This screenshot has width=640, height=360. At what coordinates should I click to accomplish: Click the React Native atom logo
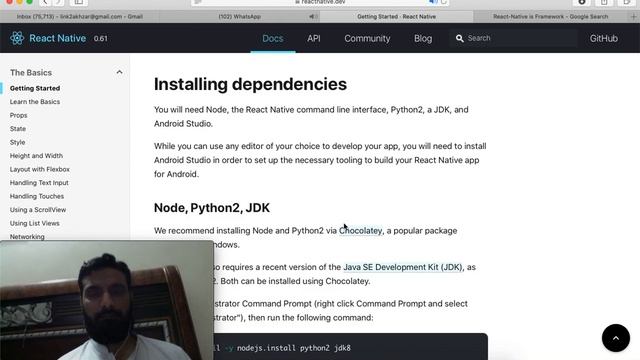[x=17, y=38]
